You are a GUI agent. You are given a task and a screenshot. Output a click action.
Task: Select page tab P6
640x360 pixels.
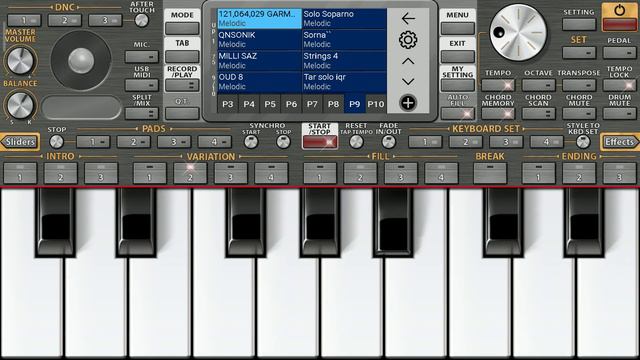(x=291, y=104)
